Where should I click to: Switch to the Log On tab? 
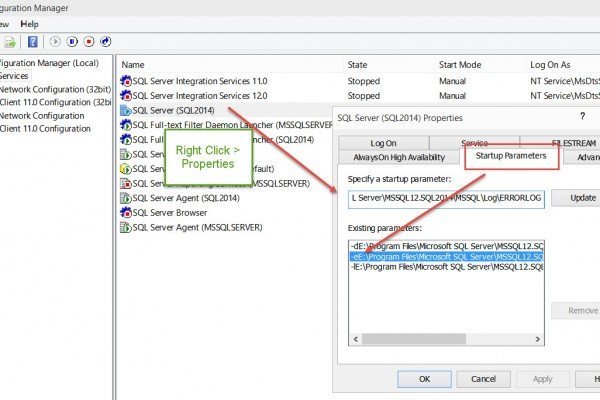click(383, 143)
